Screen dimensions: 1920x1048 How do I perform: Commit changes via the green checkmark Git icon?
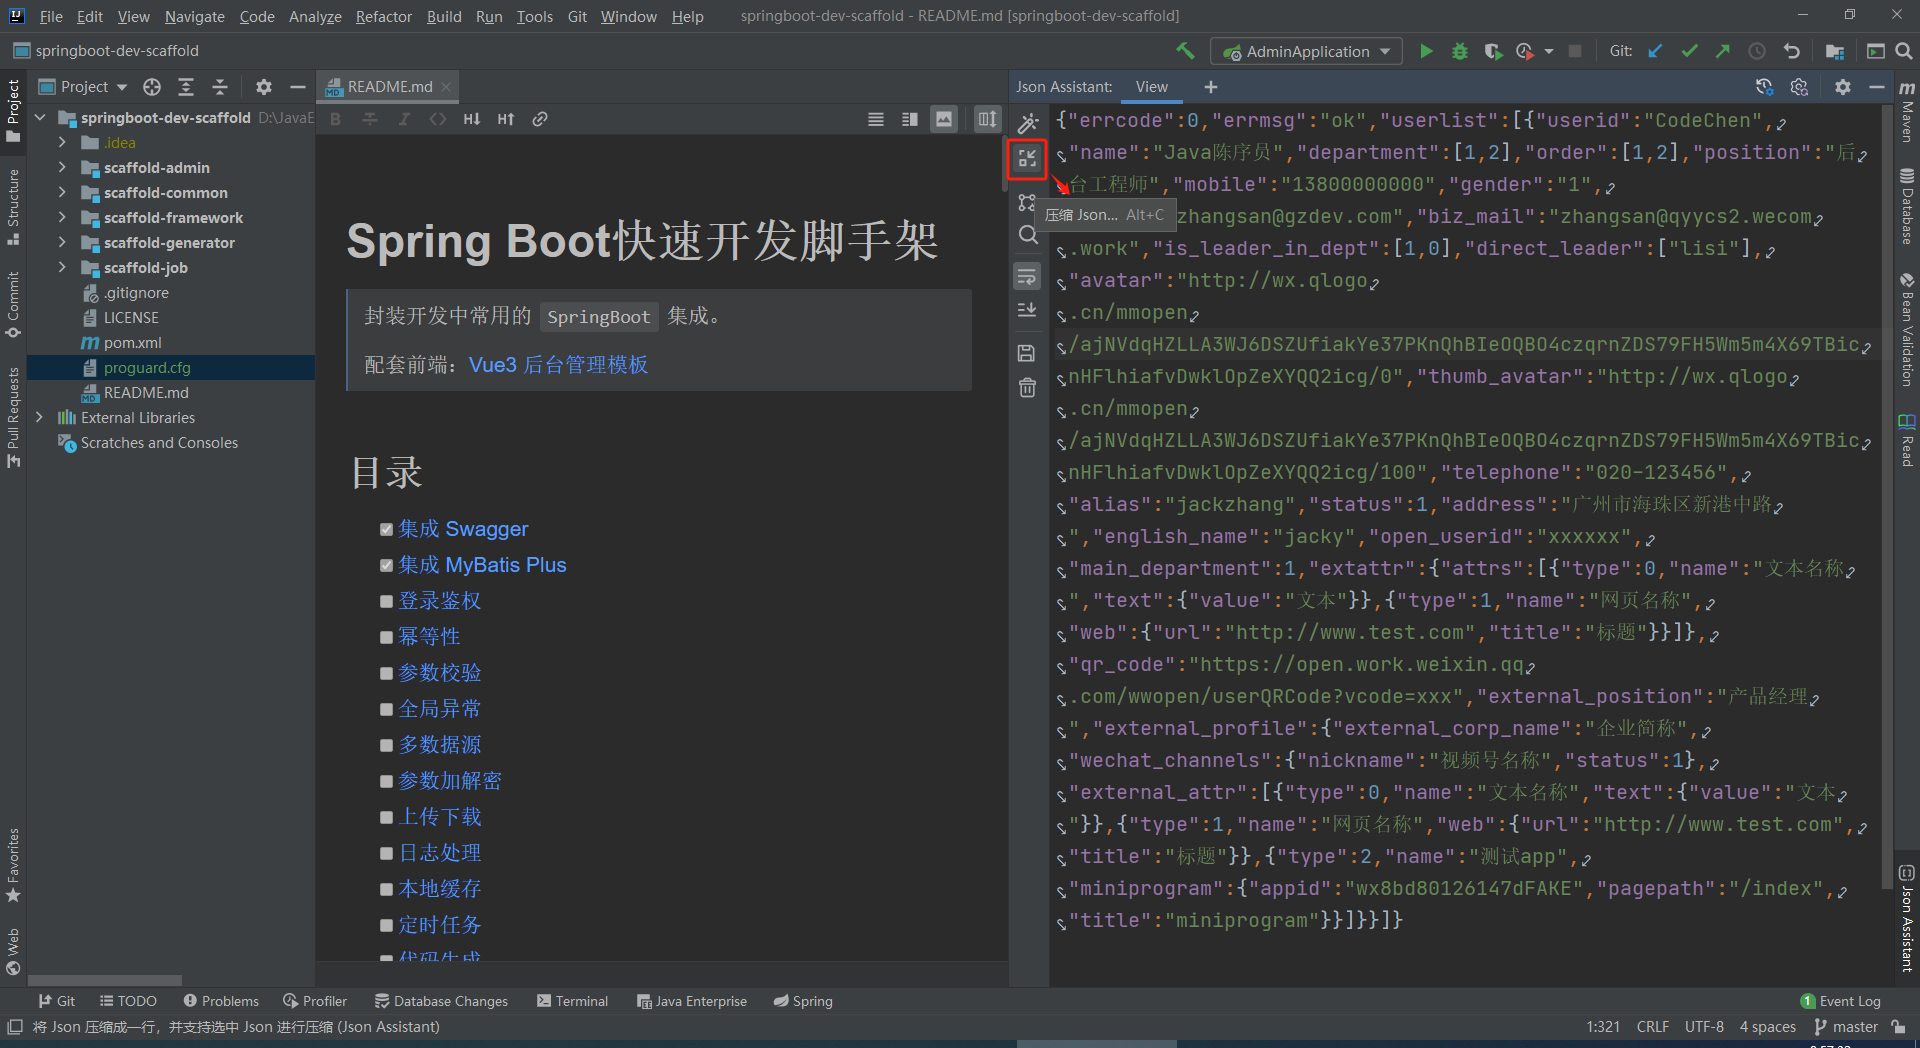point(1689,51)
